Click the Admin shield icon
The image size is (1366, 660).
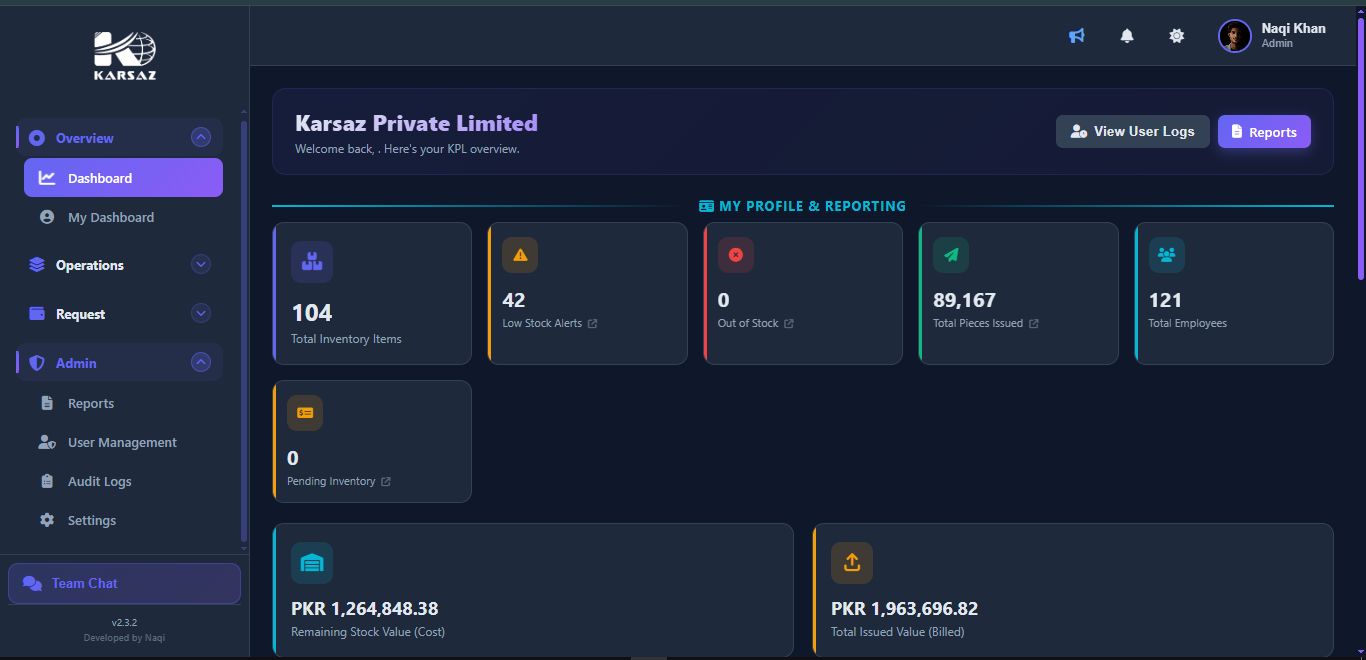pos(37,363)
